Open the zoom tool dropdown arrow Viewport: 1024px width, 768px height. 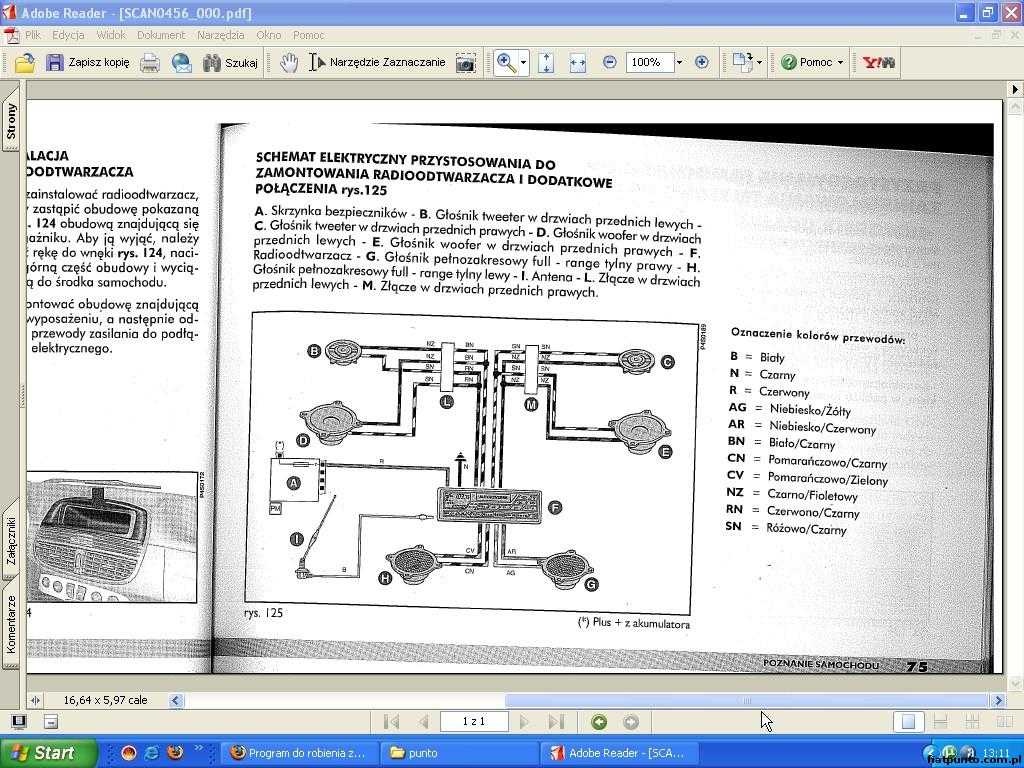tap(523, 63)
